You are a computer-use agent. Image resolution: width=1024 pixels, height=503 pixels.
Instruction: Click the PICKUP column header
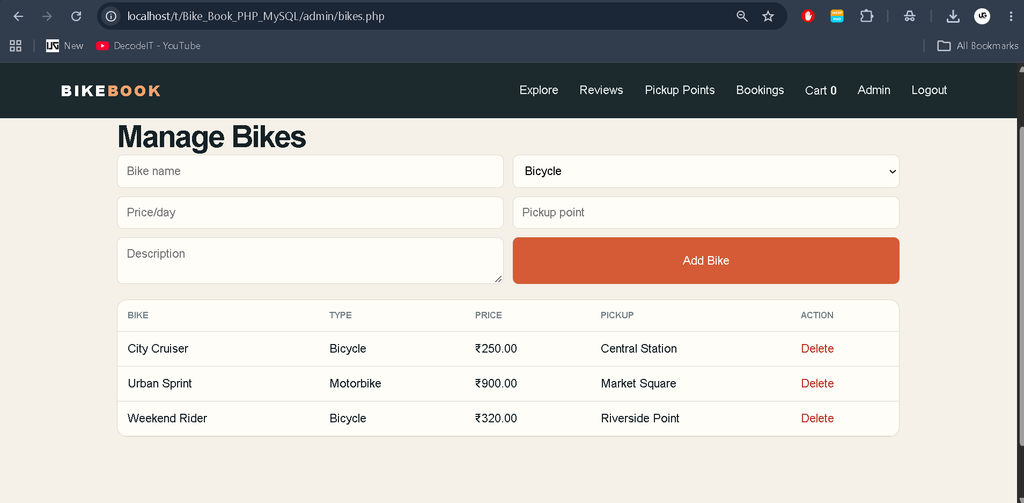(x=617, y=316)
